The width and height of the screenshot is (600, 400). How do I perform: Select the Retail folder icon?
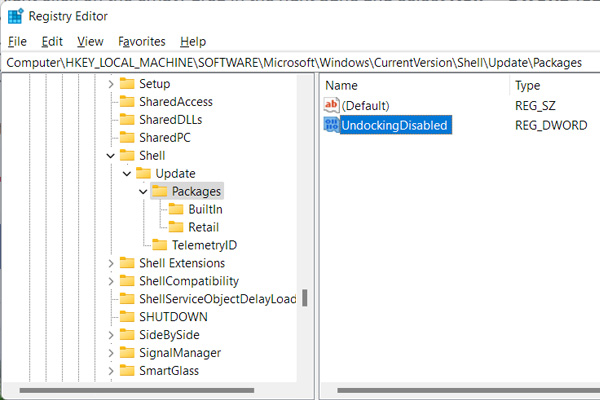tap(176, 227)
